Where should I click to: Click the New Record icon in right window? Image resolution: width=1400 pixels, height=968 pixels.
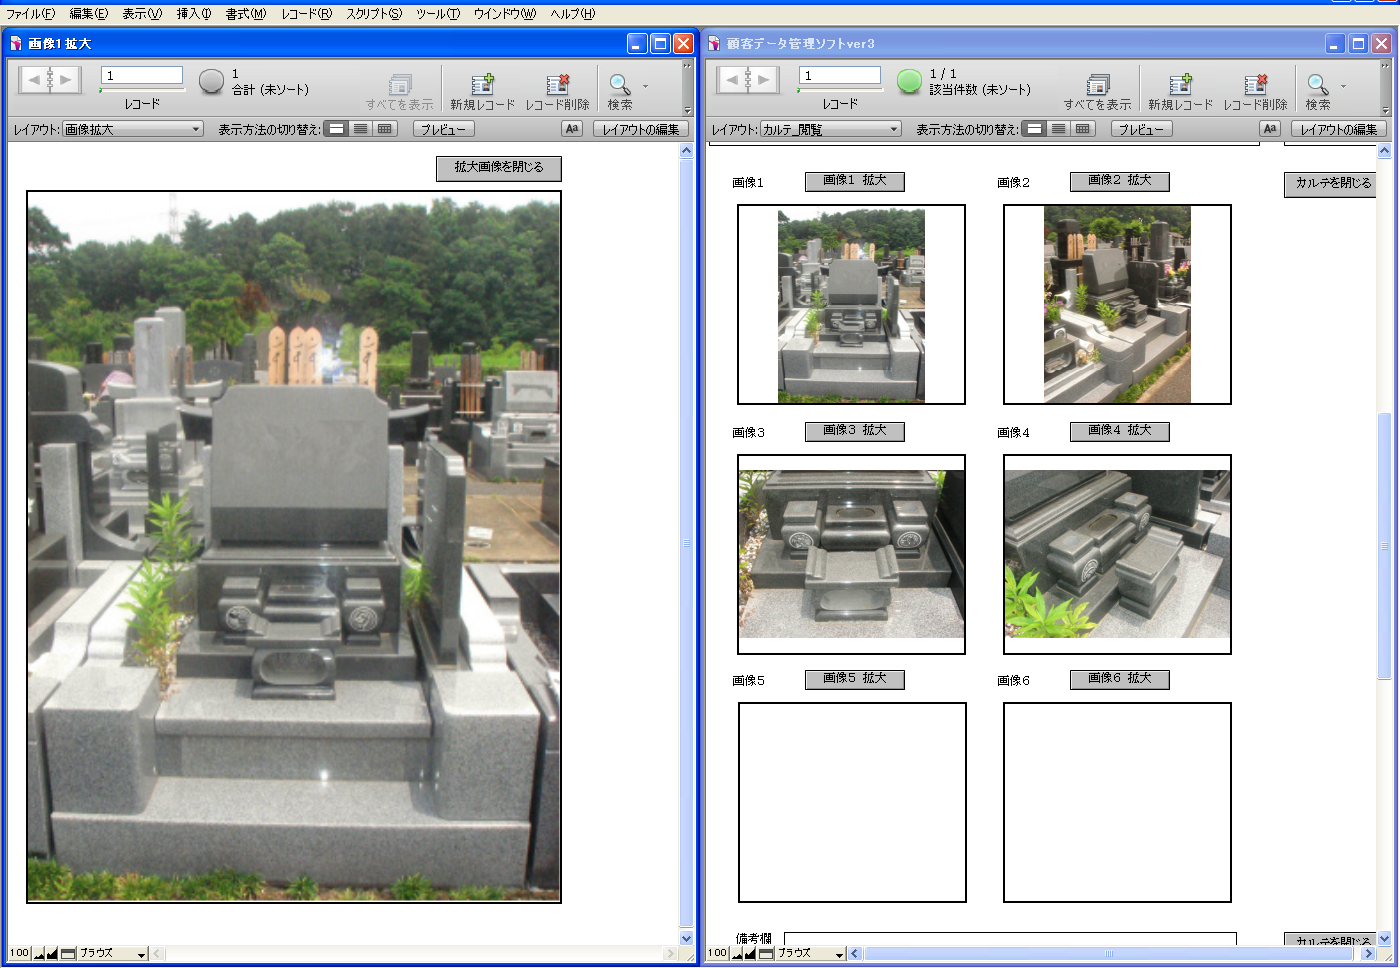[1180, 84]
